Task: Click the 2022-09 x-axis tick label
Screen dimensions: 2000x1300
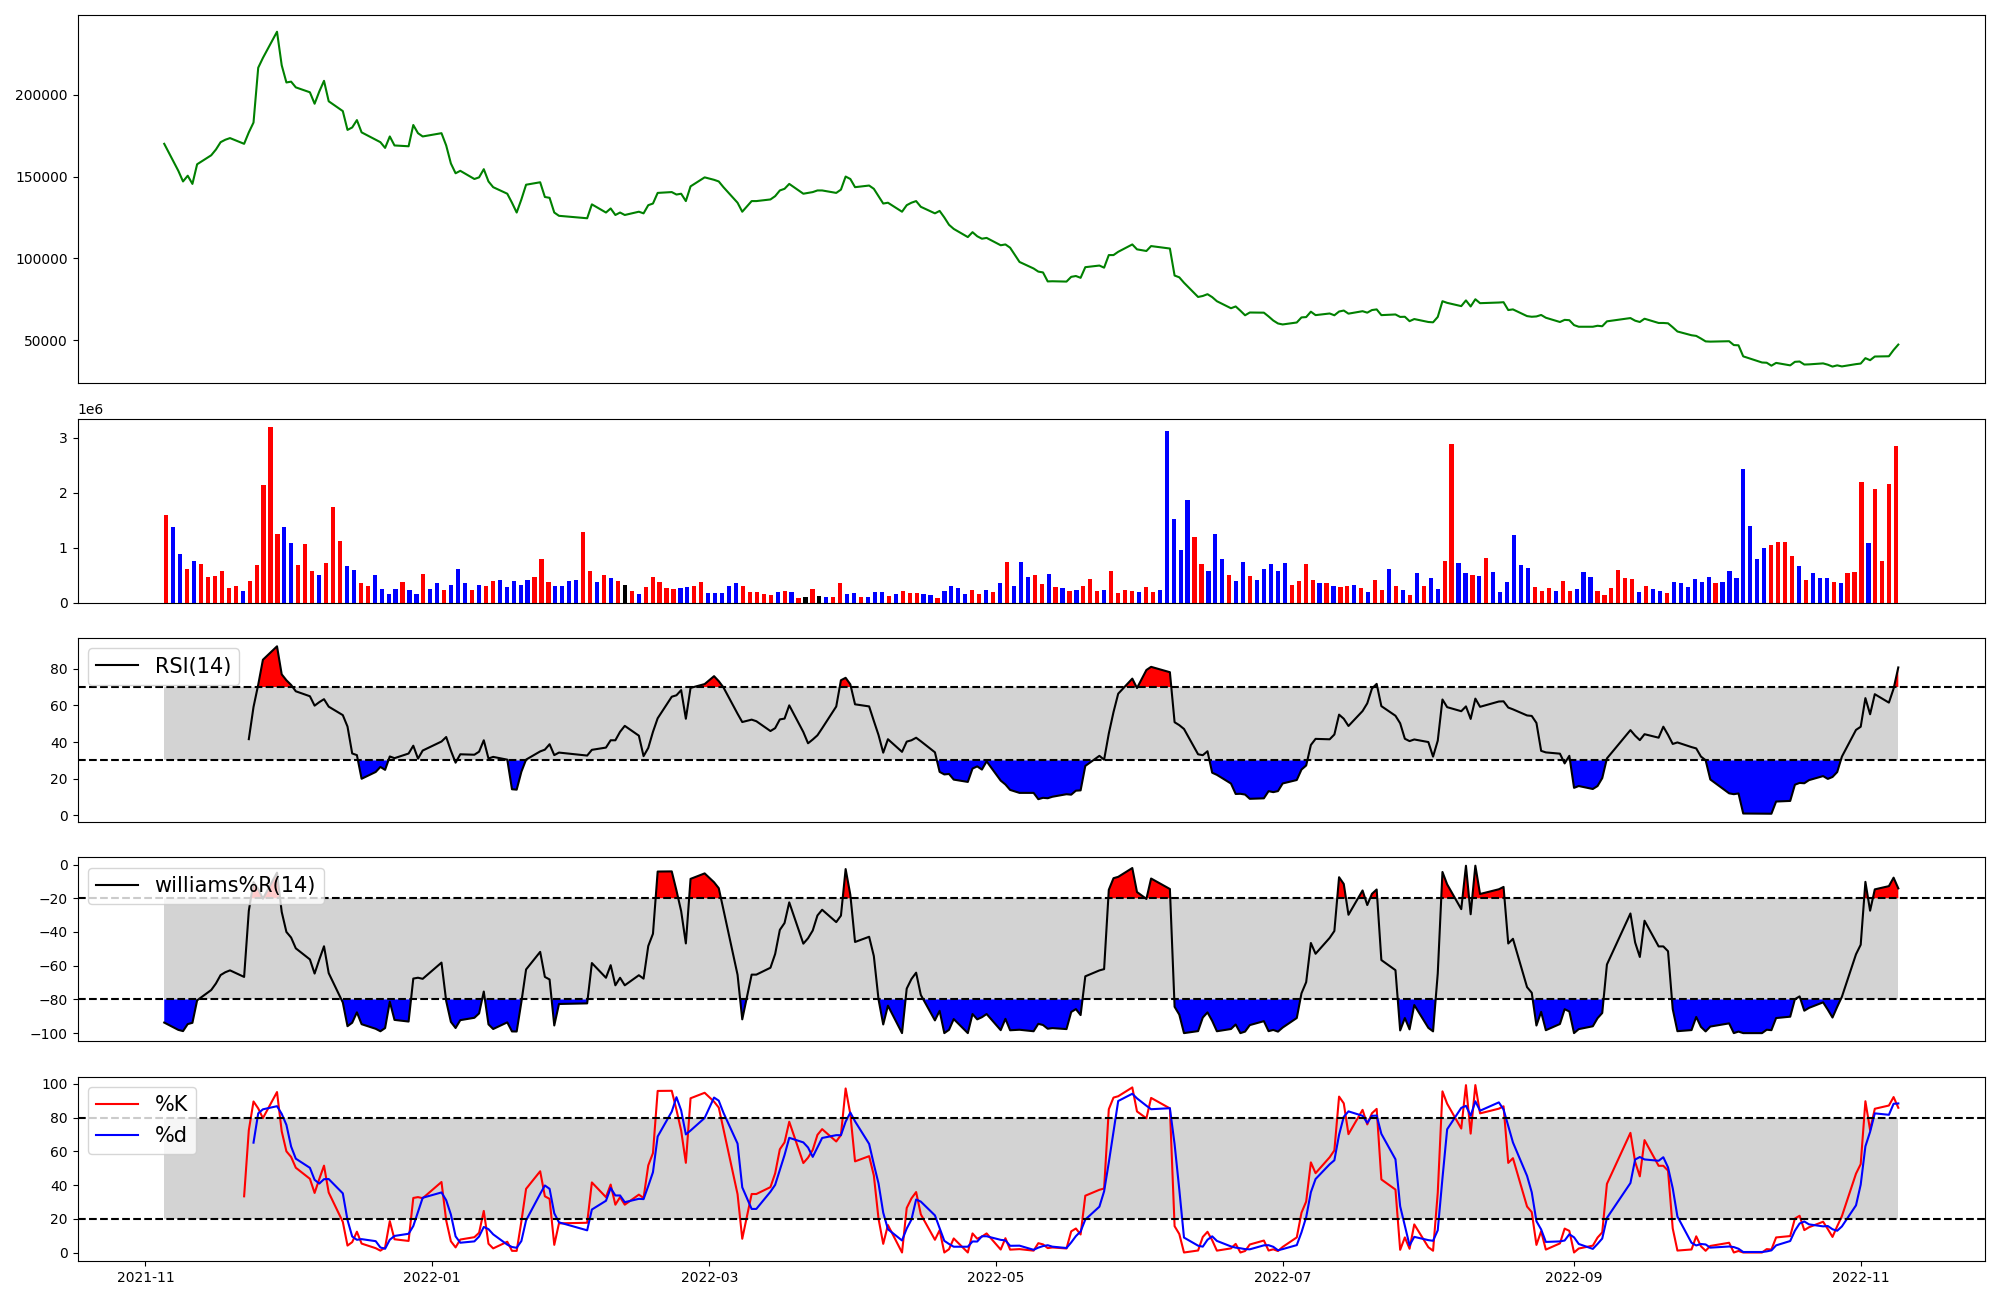Action: click(1574, 1277)
